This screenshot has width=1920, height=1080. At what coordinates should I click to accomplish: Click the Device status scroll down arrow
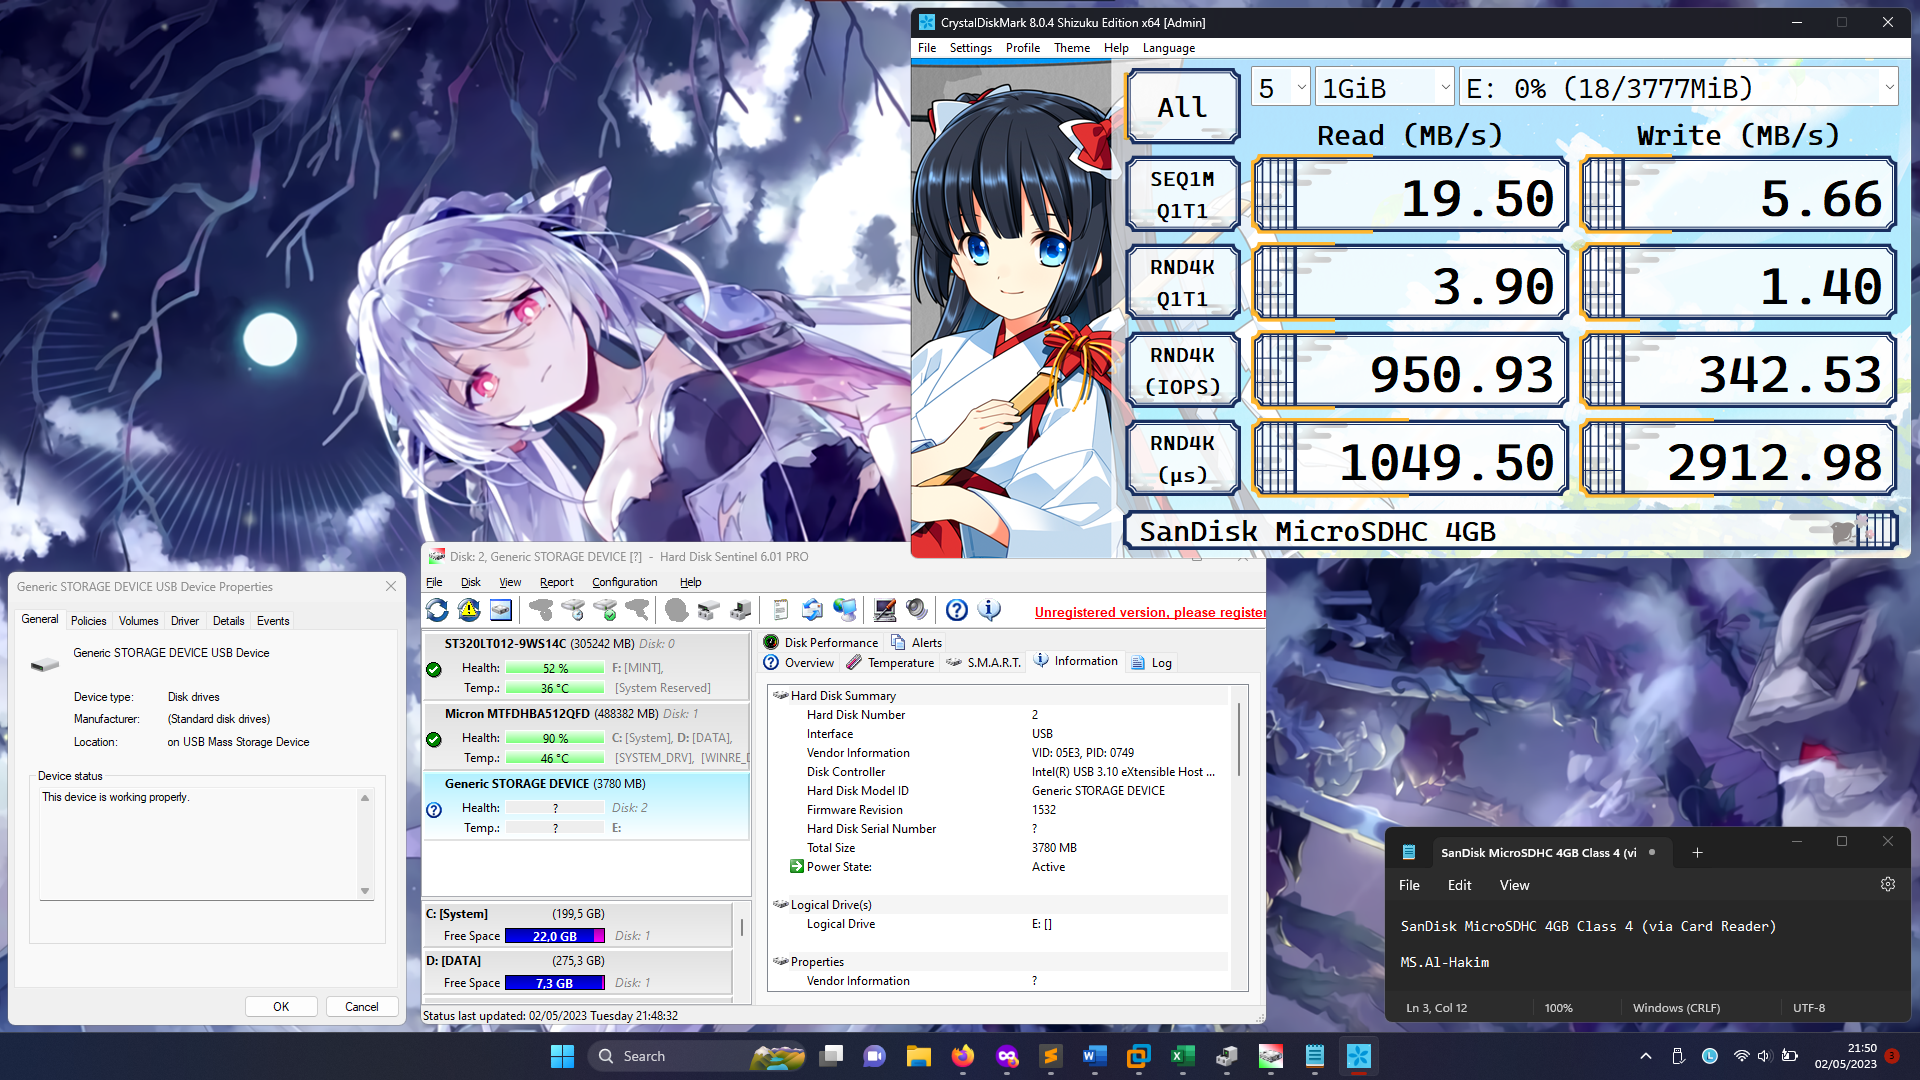(x=365, y=891)
